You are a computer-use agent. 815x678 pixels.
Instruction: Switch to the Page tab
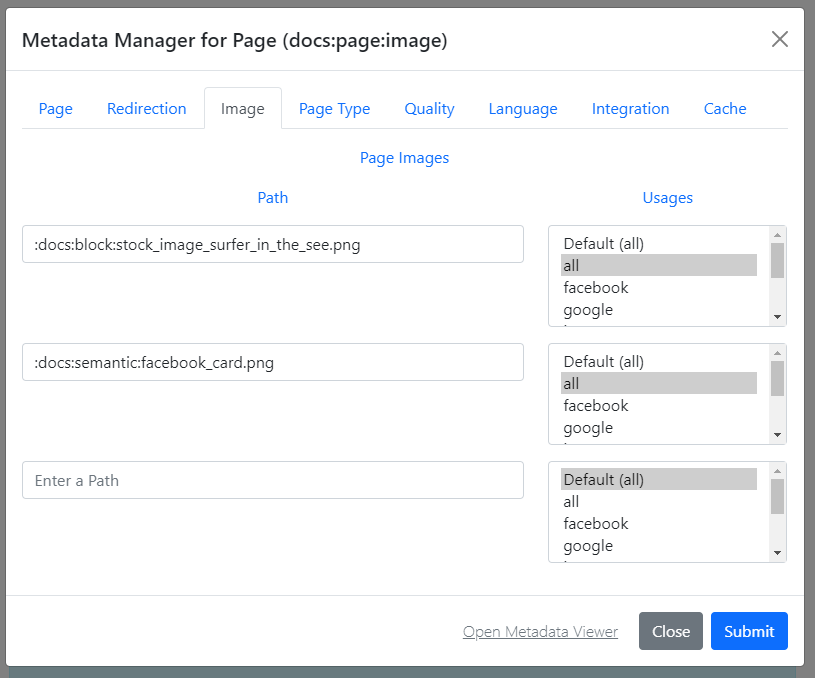click(55, 108)
